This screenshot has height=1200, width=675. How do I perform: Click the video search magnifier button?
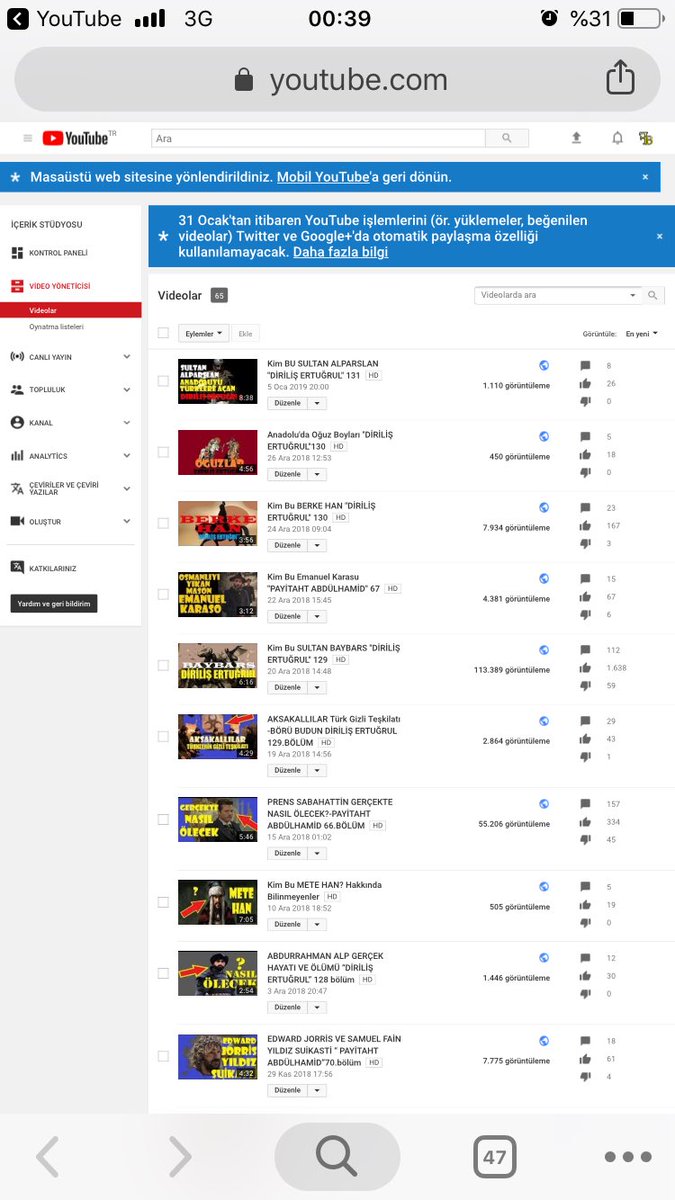652,295
